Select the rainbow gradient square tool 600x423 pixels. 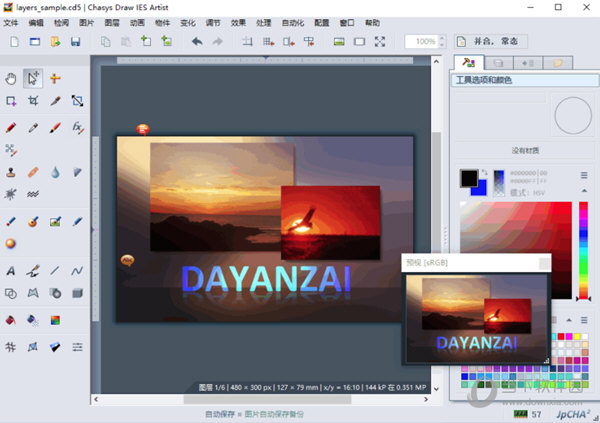(55, 320)
